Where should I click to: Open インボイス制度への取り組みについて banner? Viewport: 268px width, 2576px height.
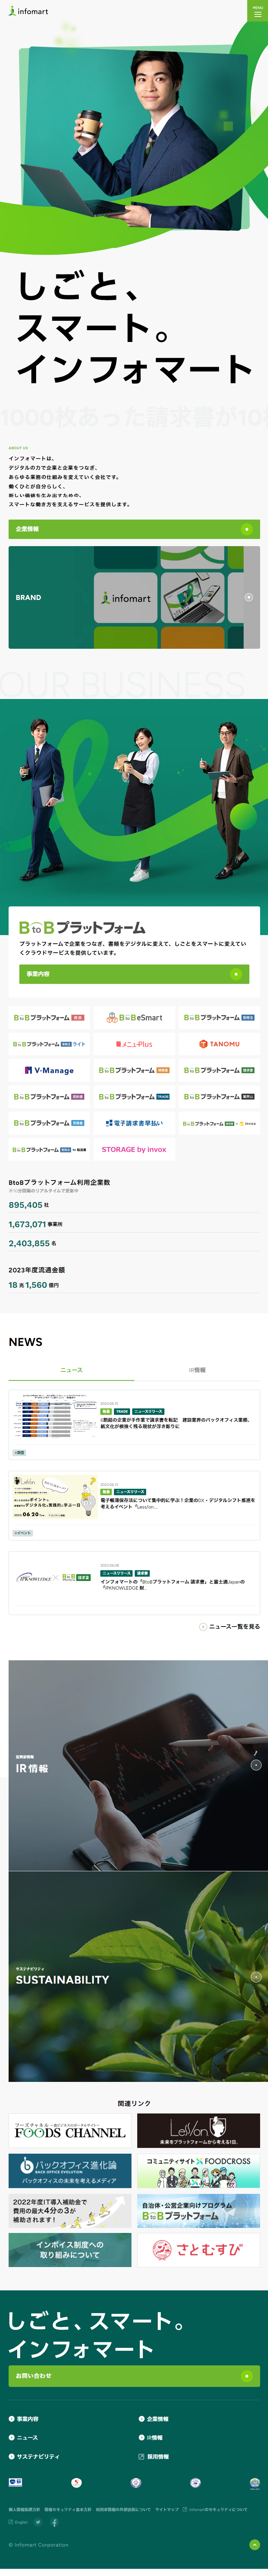pyautogui.click(x=70, y=2250)
